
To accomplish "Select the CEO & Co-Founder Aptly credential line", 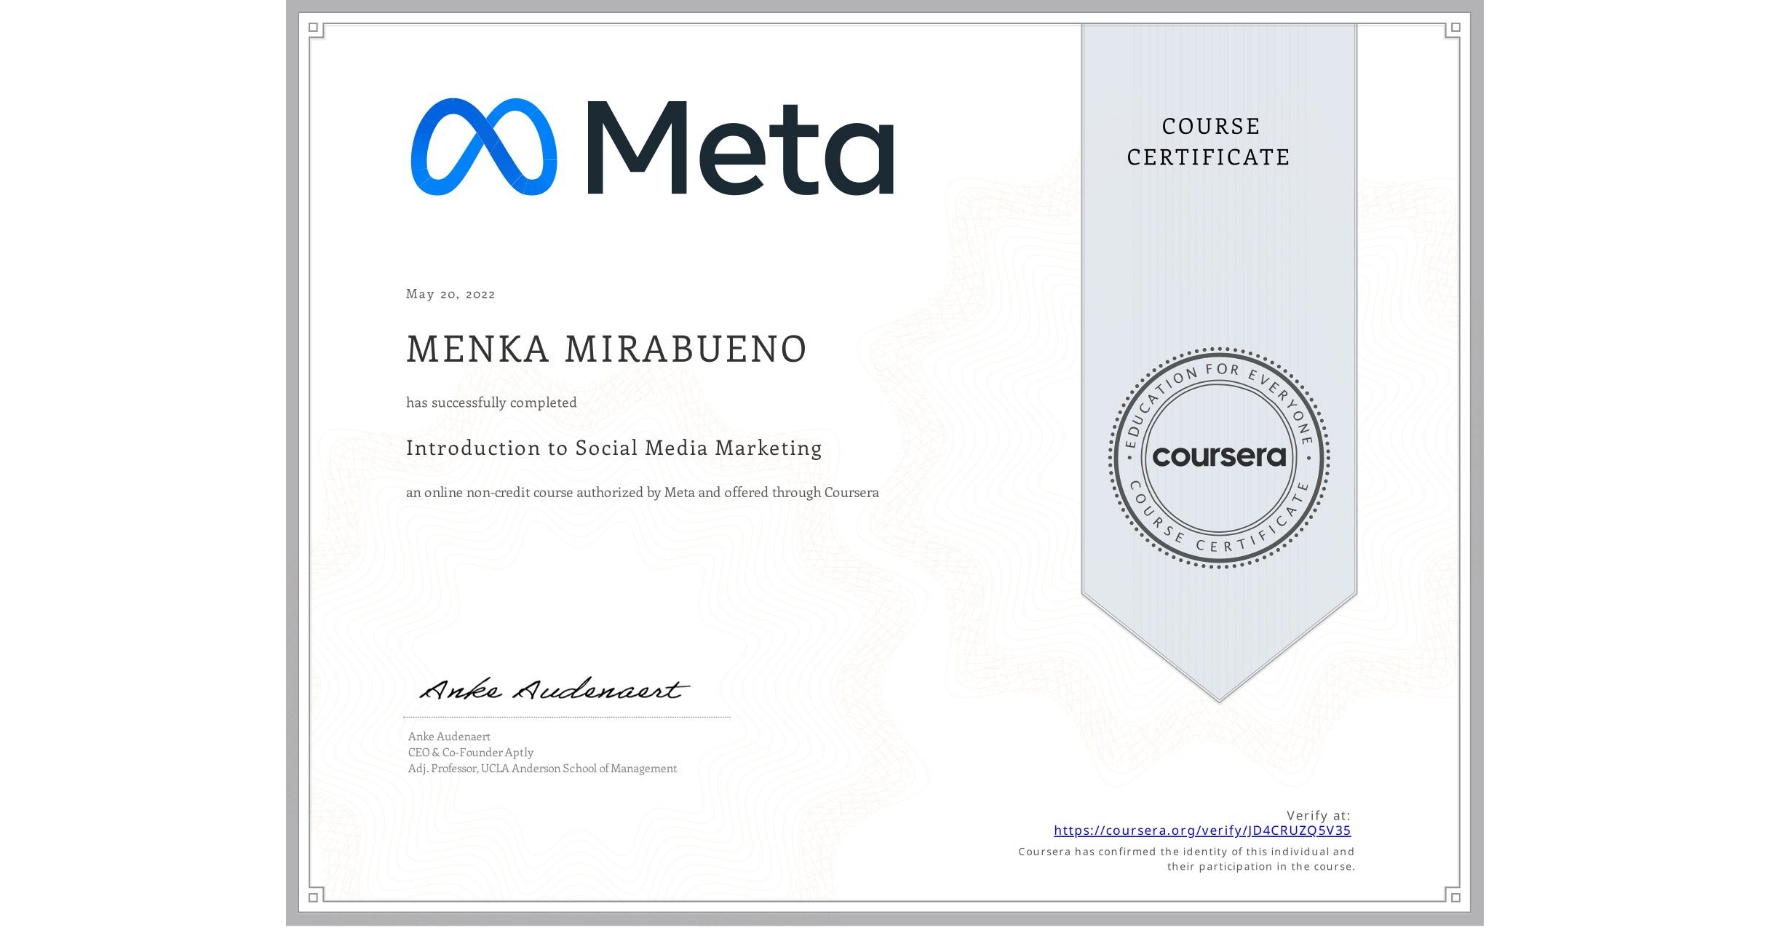I will 470,752.
